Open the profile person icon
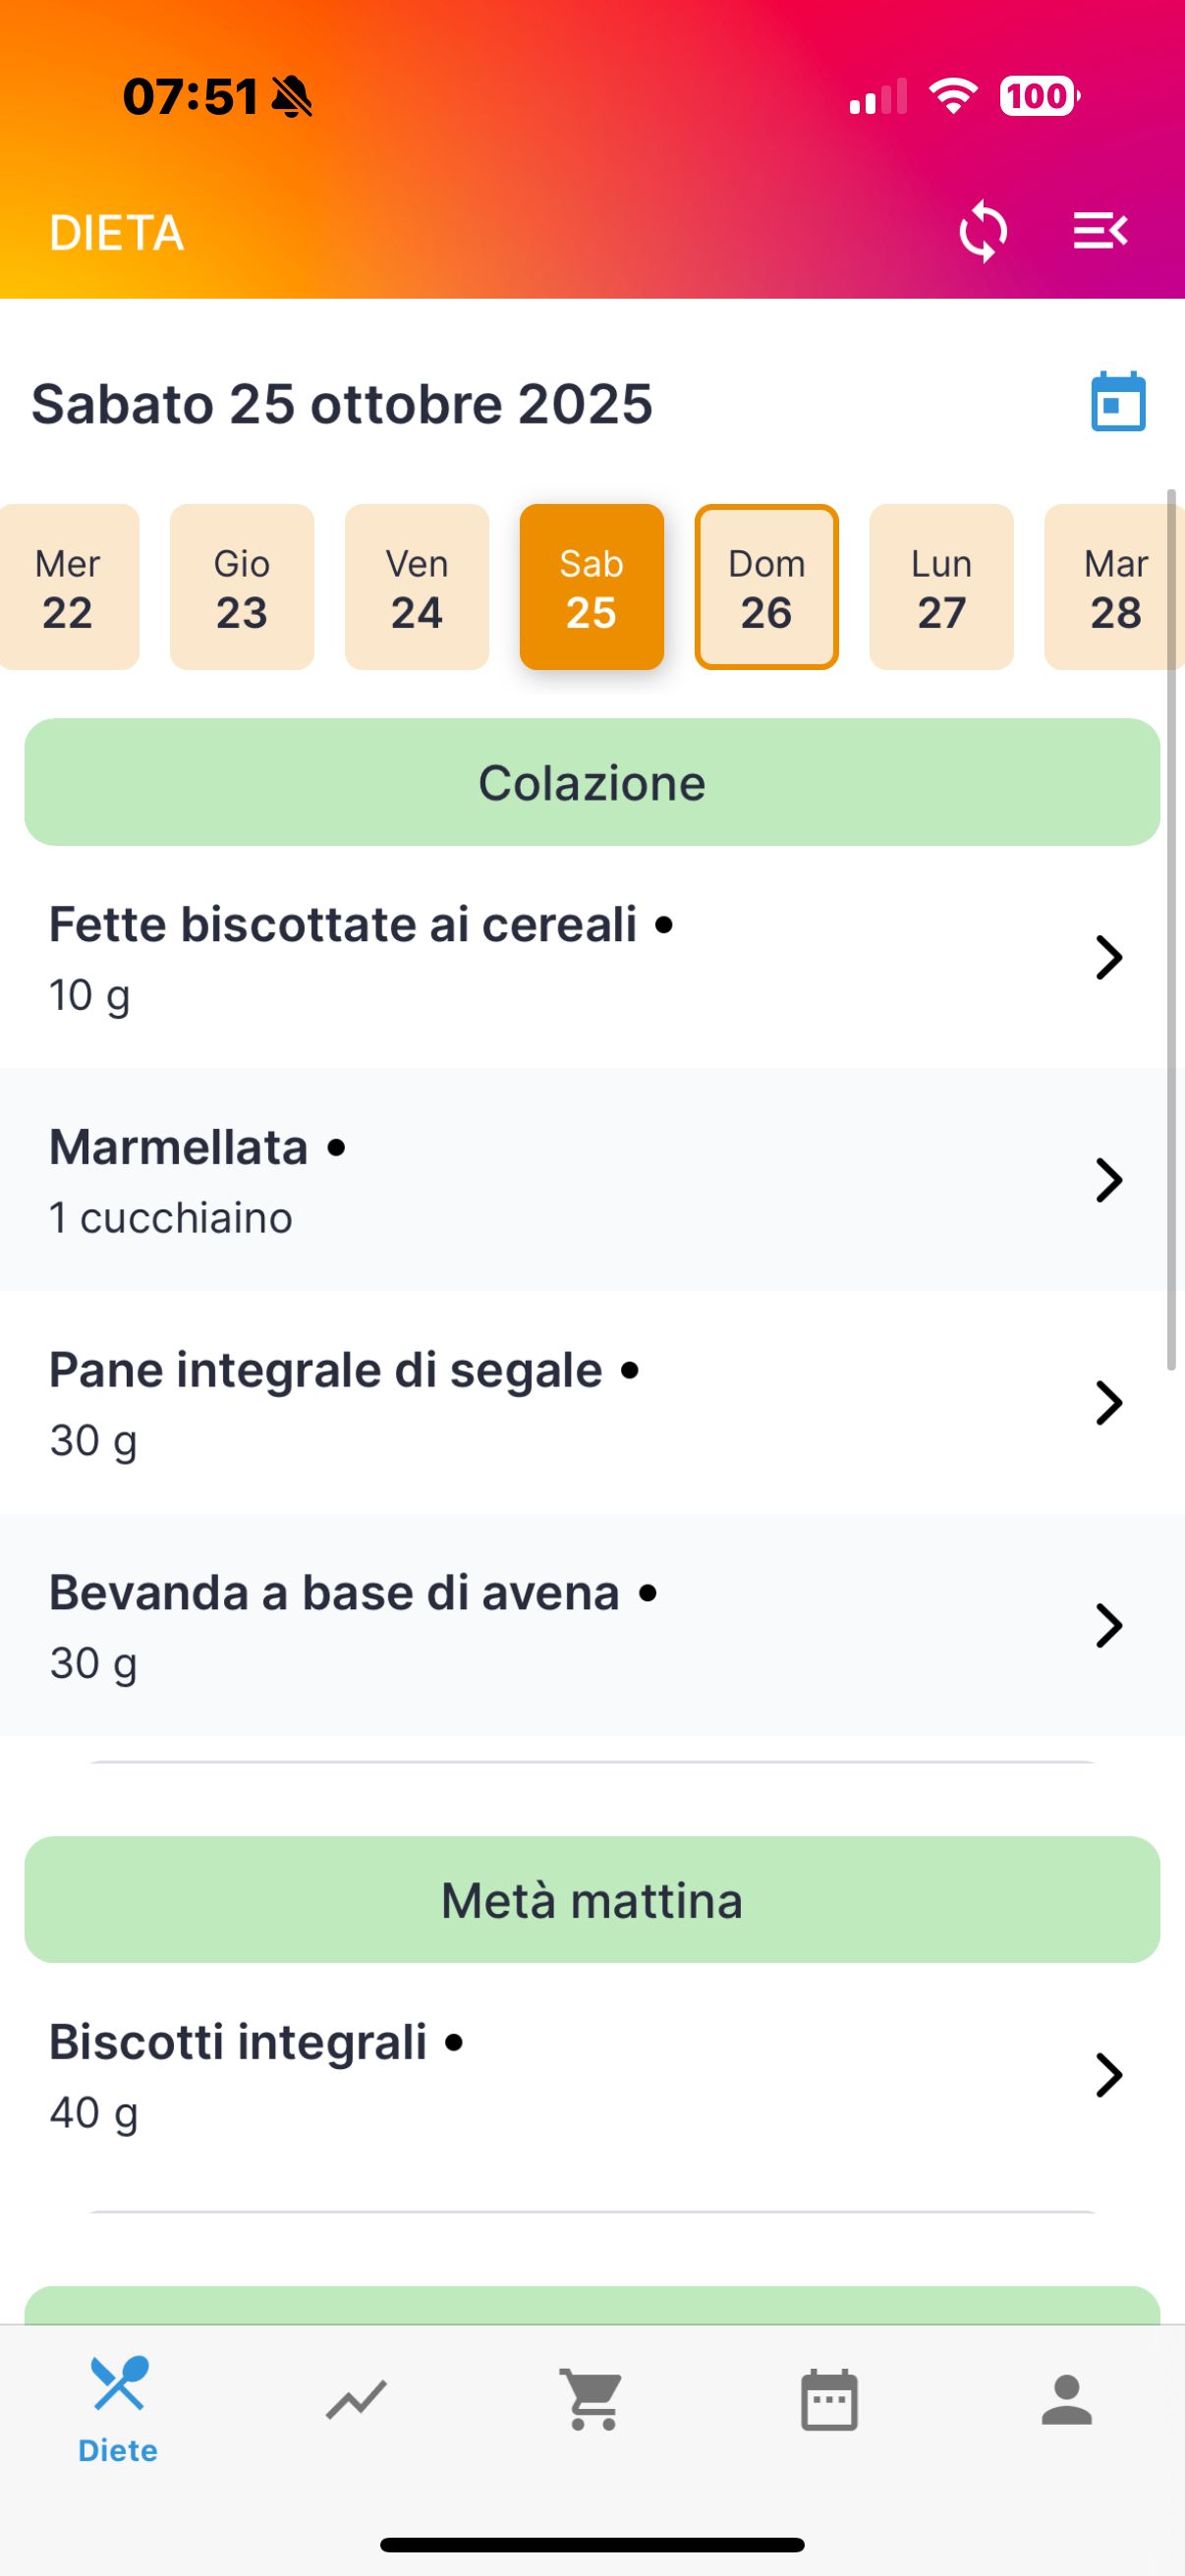The image size is (1185, 2576). 1066,2400
